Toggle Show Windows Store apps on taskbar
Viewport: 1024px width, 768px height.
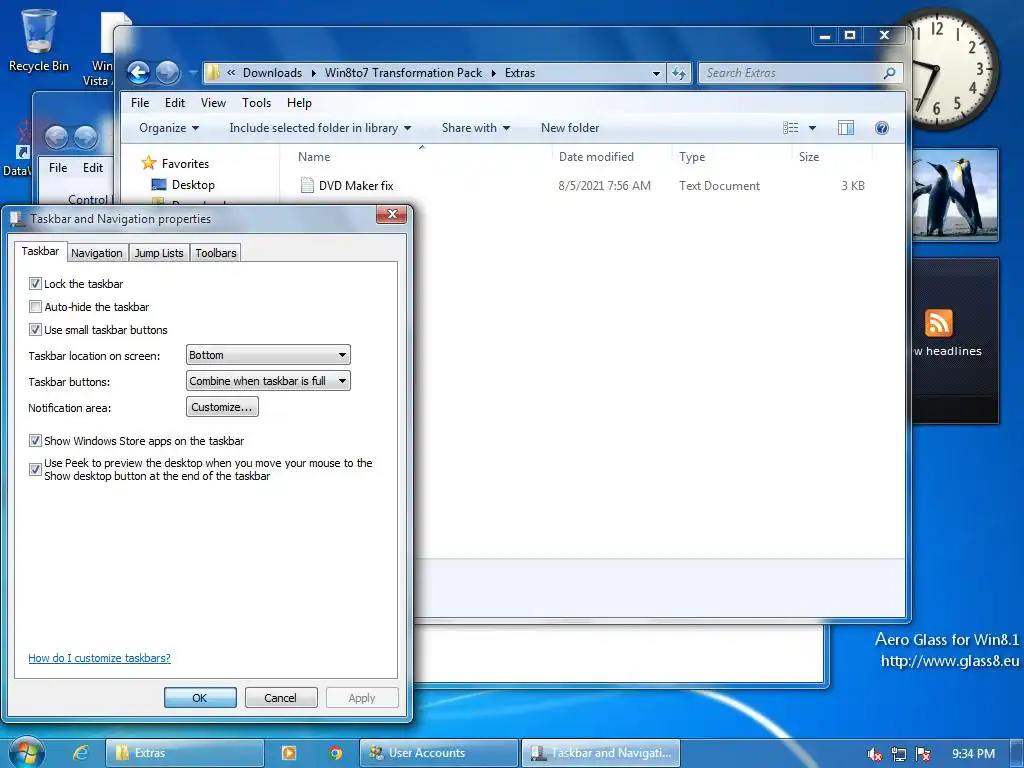tap(35, 441)
